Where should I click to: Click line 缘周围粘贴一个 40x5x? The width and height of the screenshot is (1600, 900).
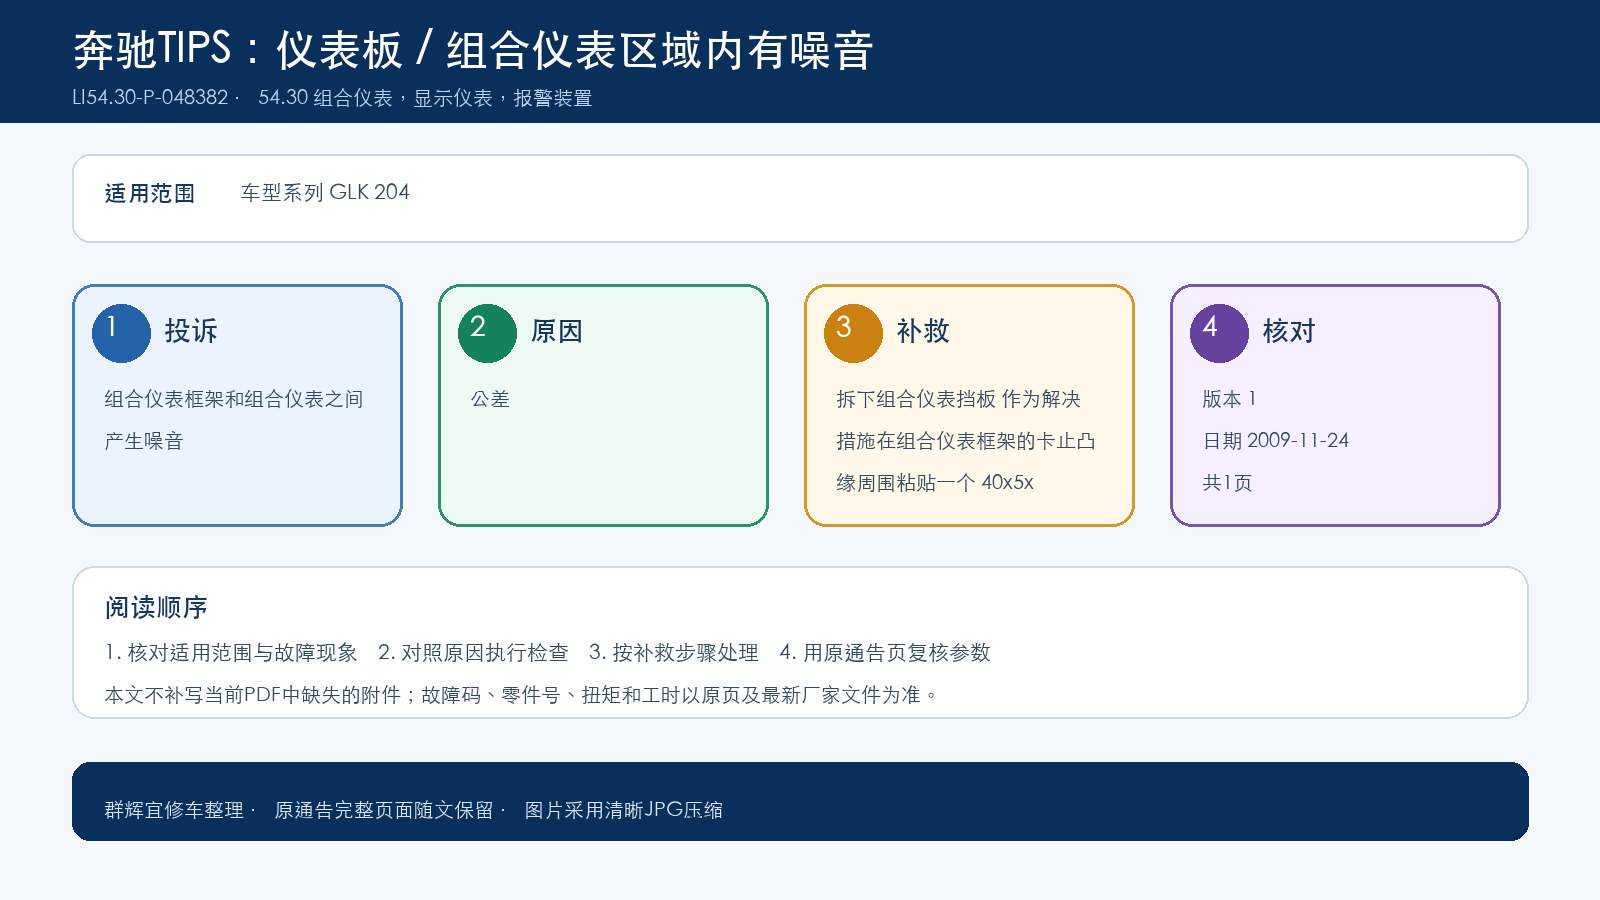pos(935,483)
